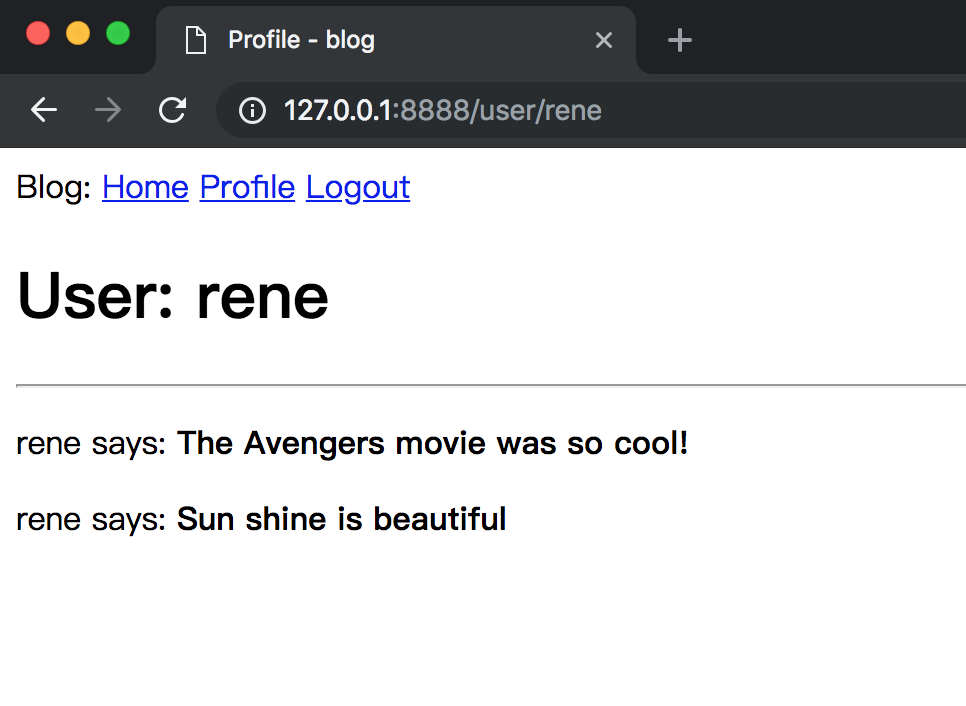The height and width of the screenshot is (706, 966).
Task: Minimize window with the yellow button
Action: pos(78,33)
